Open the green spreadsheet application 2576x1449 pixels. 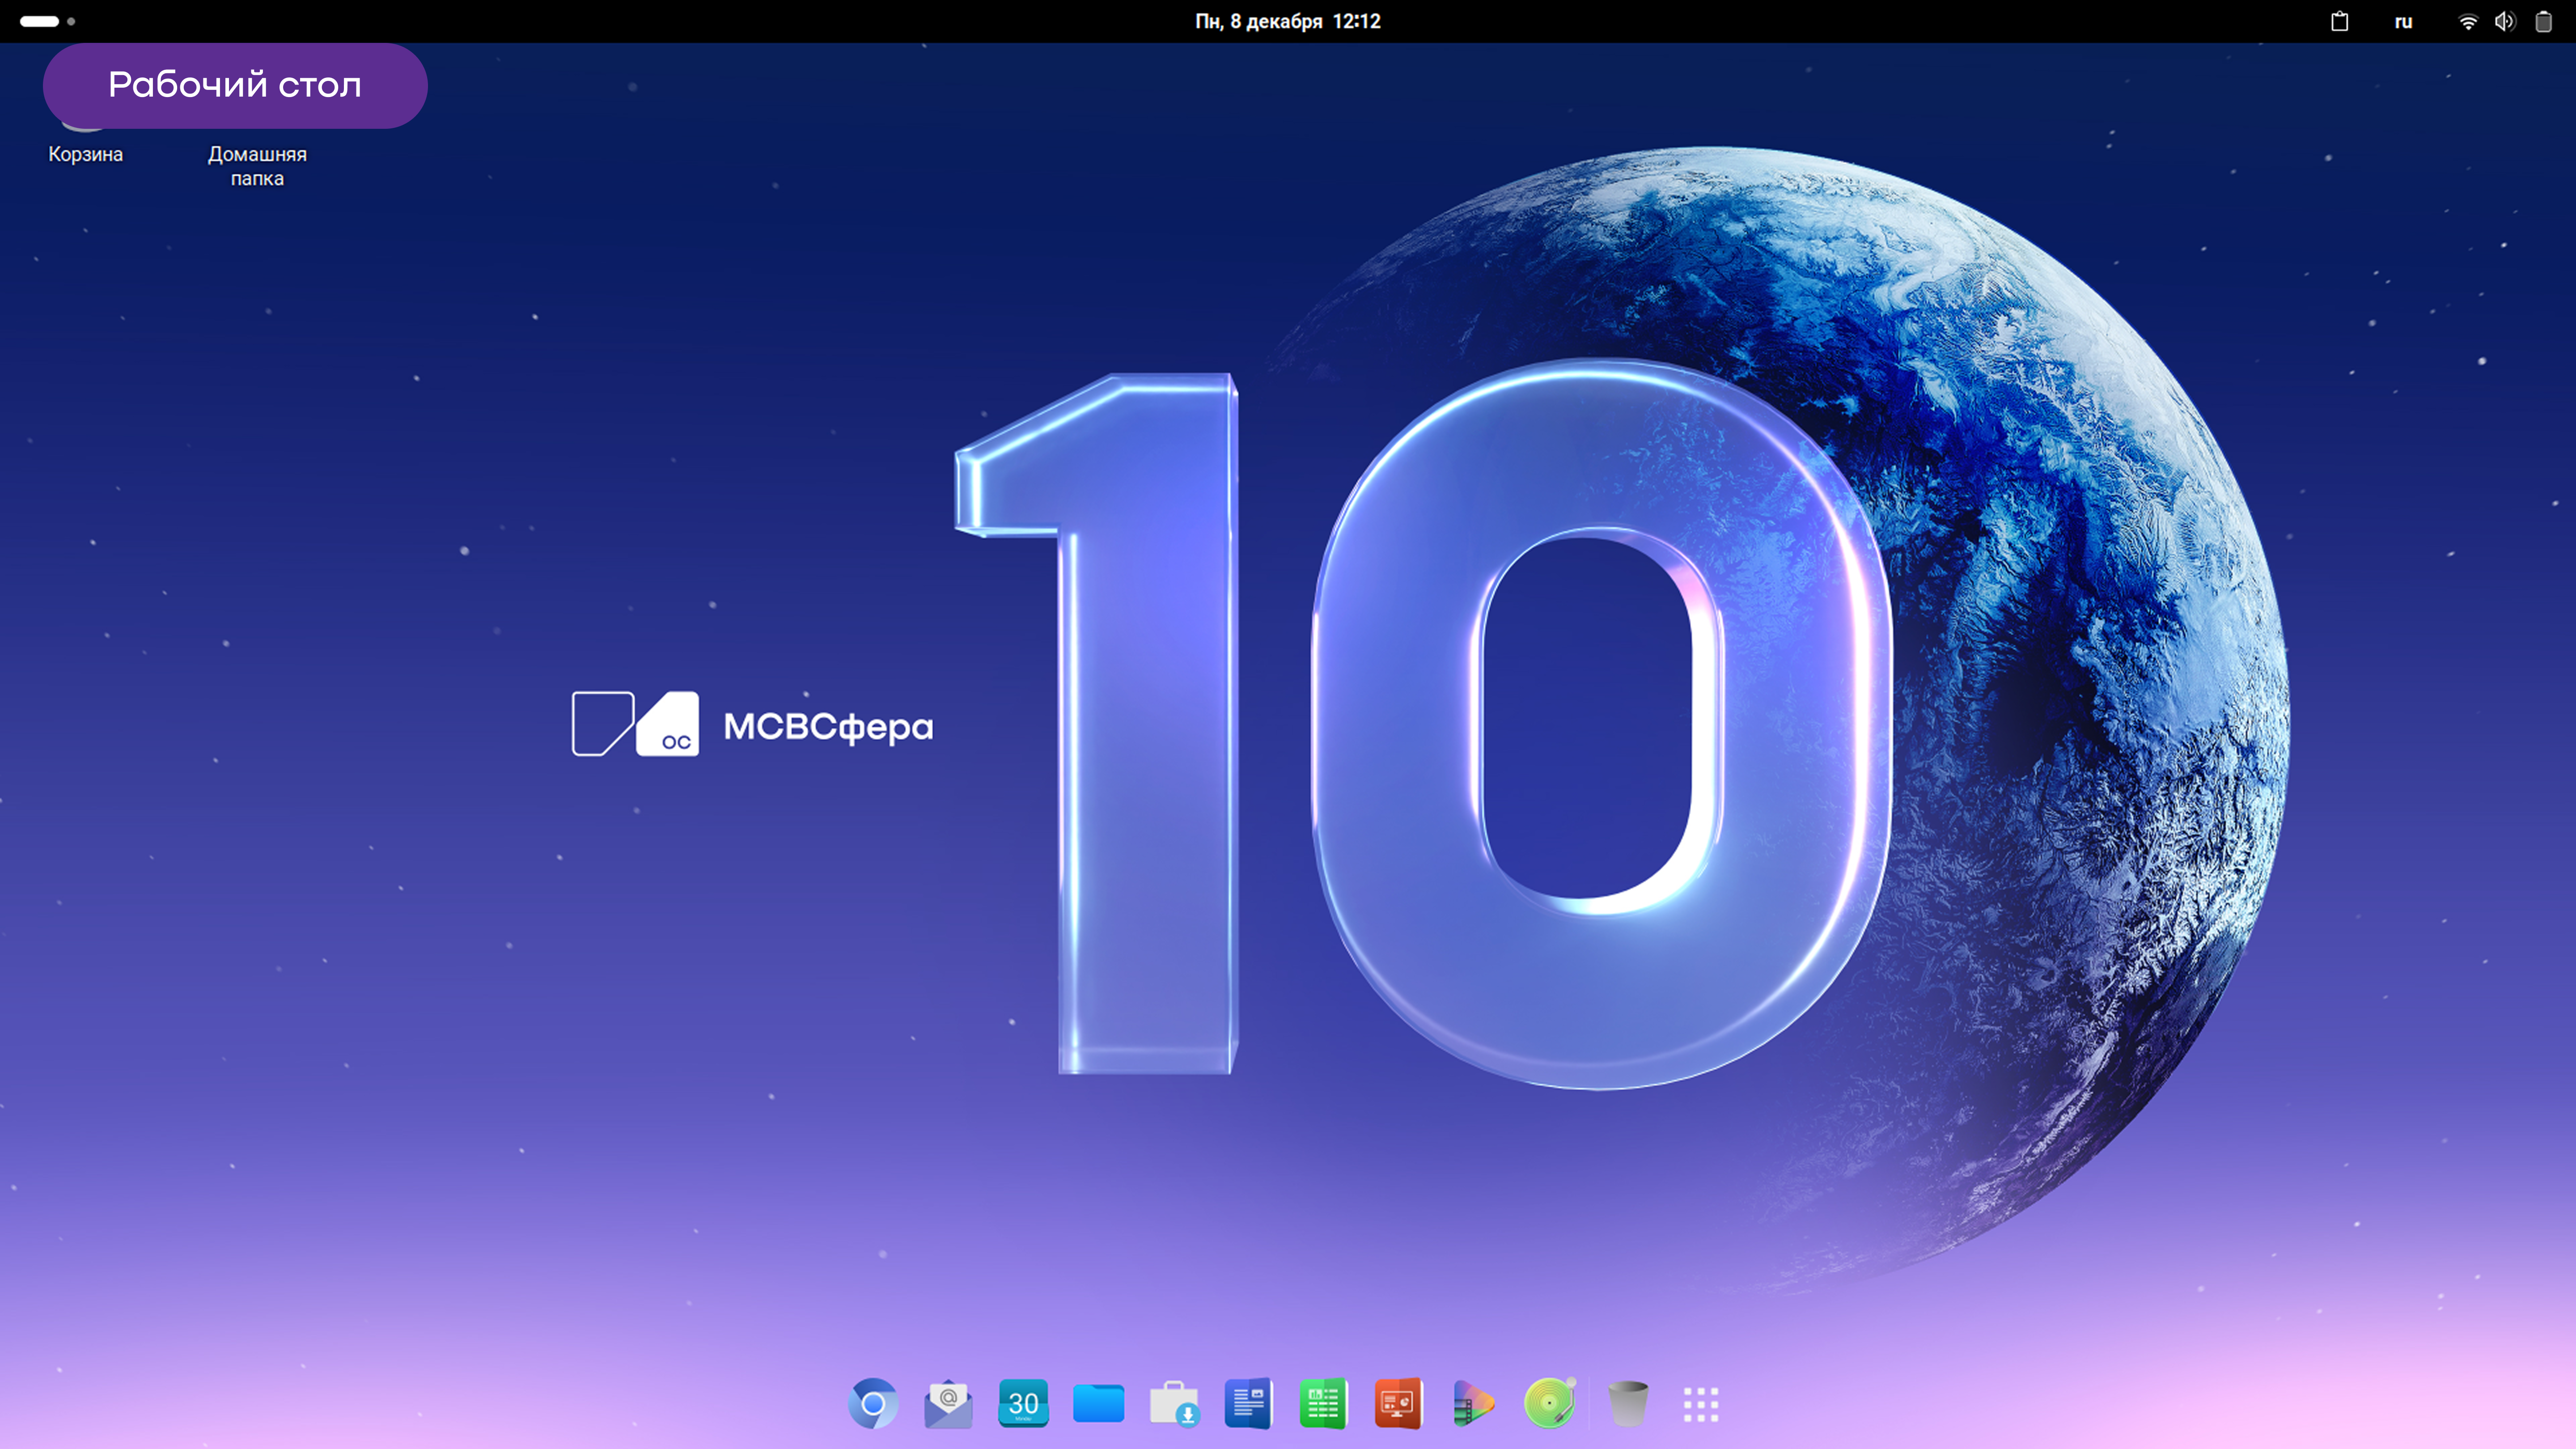click(x=1323, y=1404)
